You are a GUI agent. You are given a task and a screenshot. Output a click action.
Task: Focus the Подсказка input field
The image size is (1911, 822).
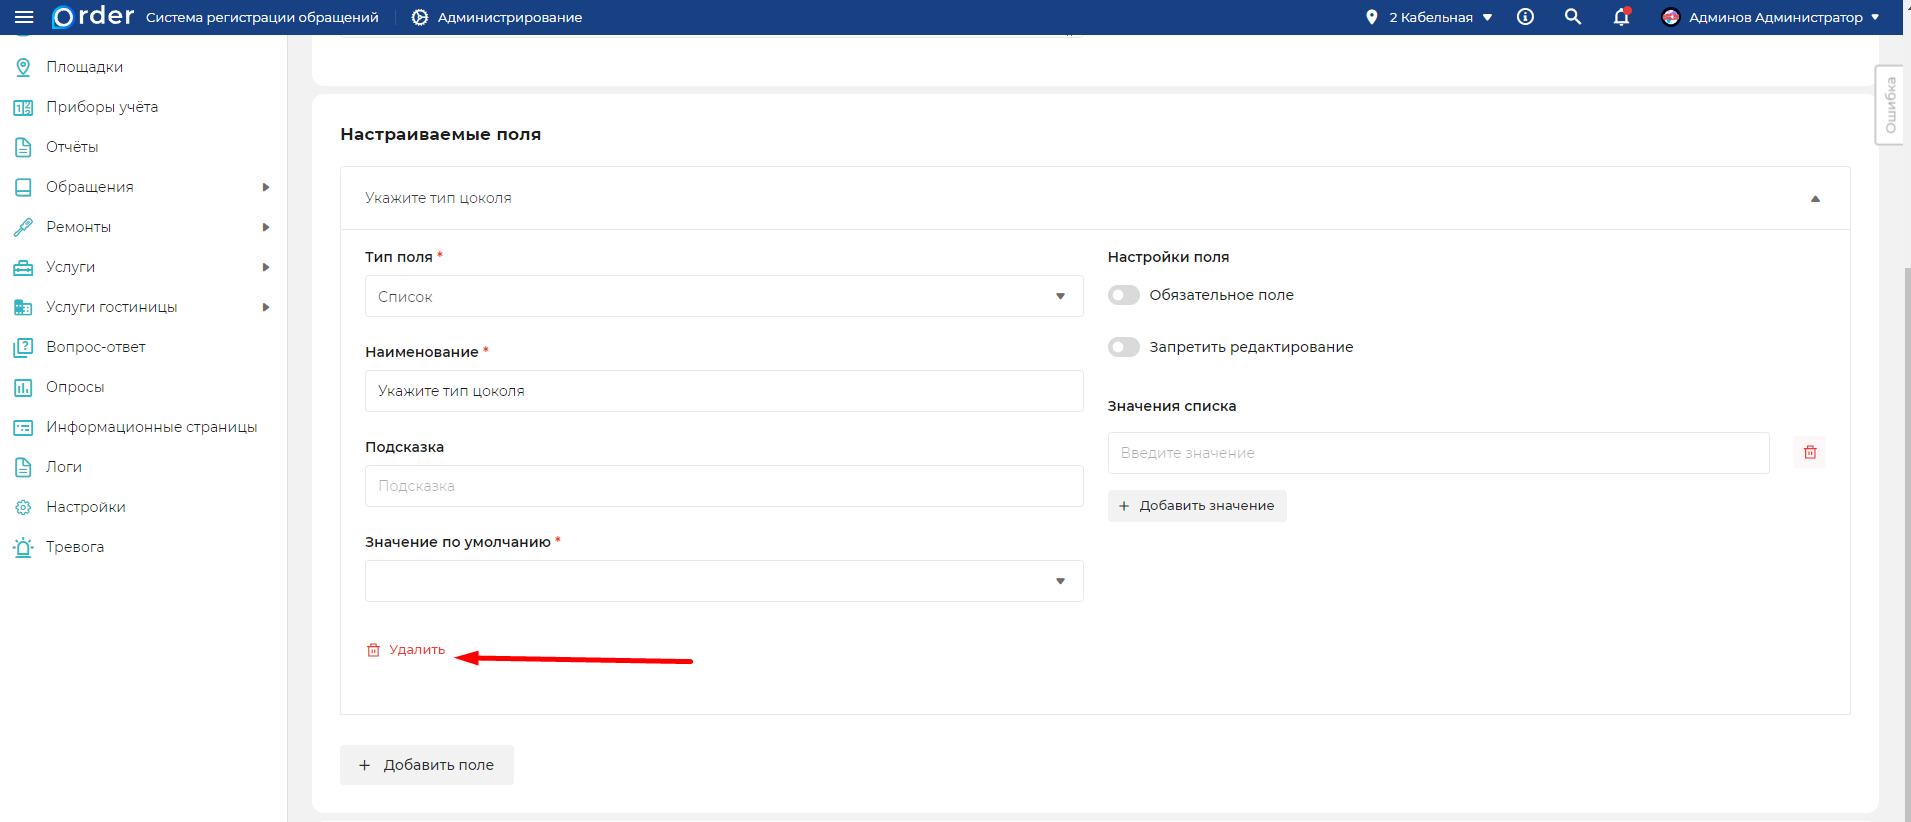click(723, 486)
